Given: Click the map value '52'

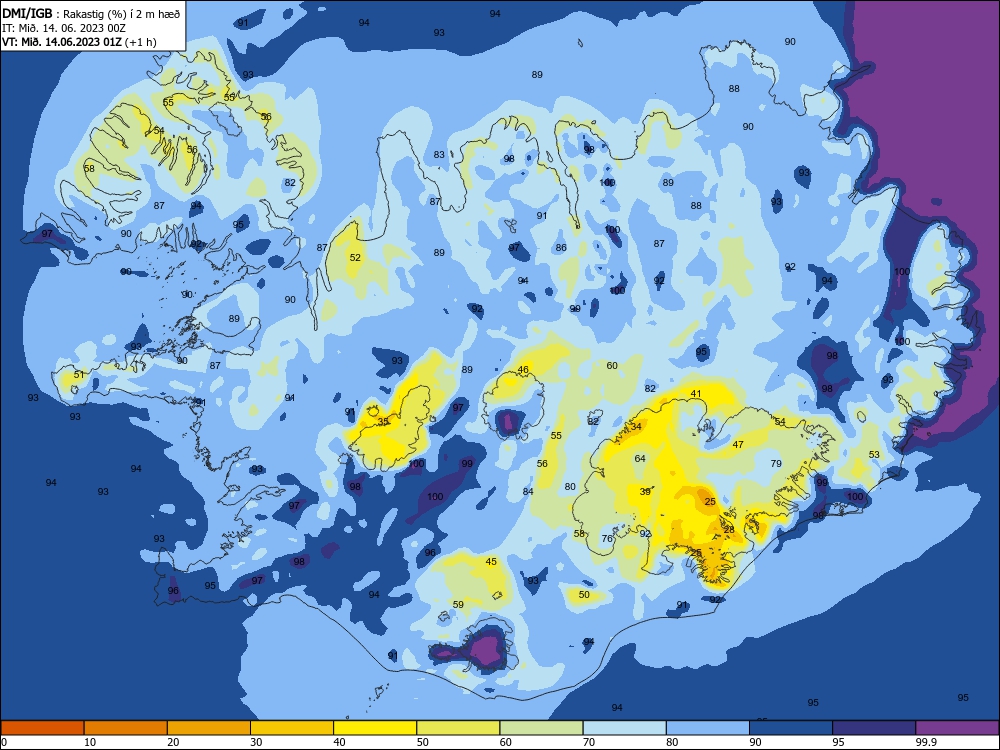Looking at the screenshot, I should click(355, 258).
